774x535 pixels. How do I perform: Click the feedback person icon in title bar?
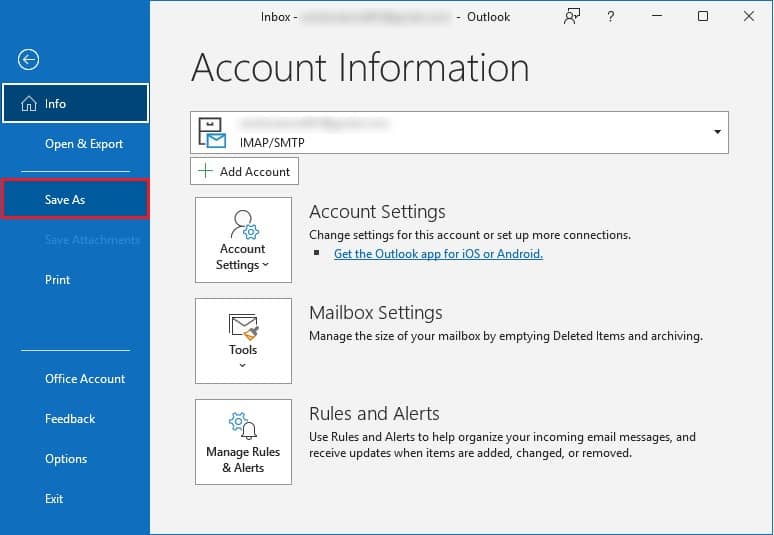tap(572, 16)
